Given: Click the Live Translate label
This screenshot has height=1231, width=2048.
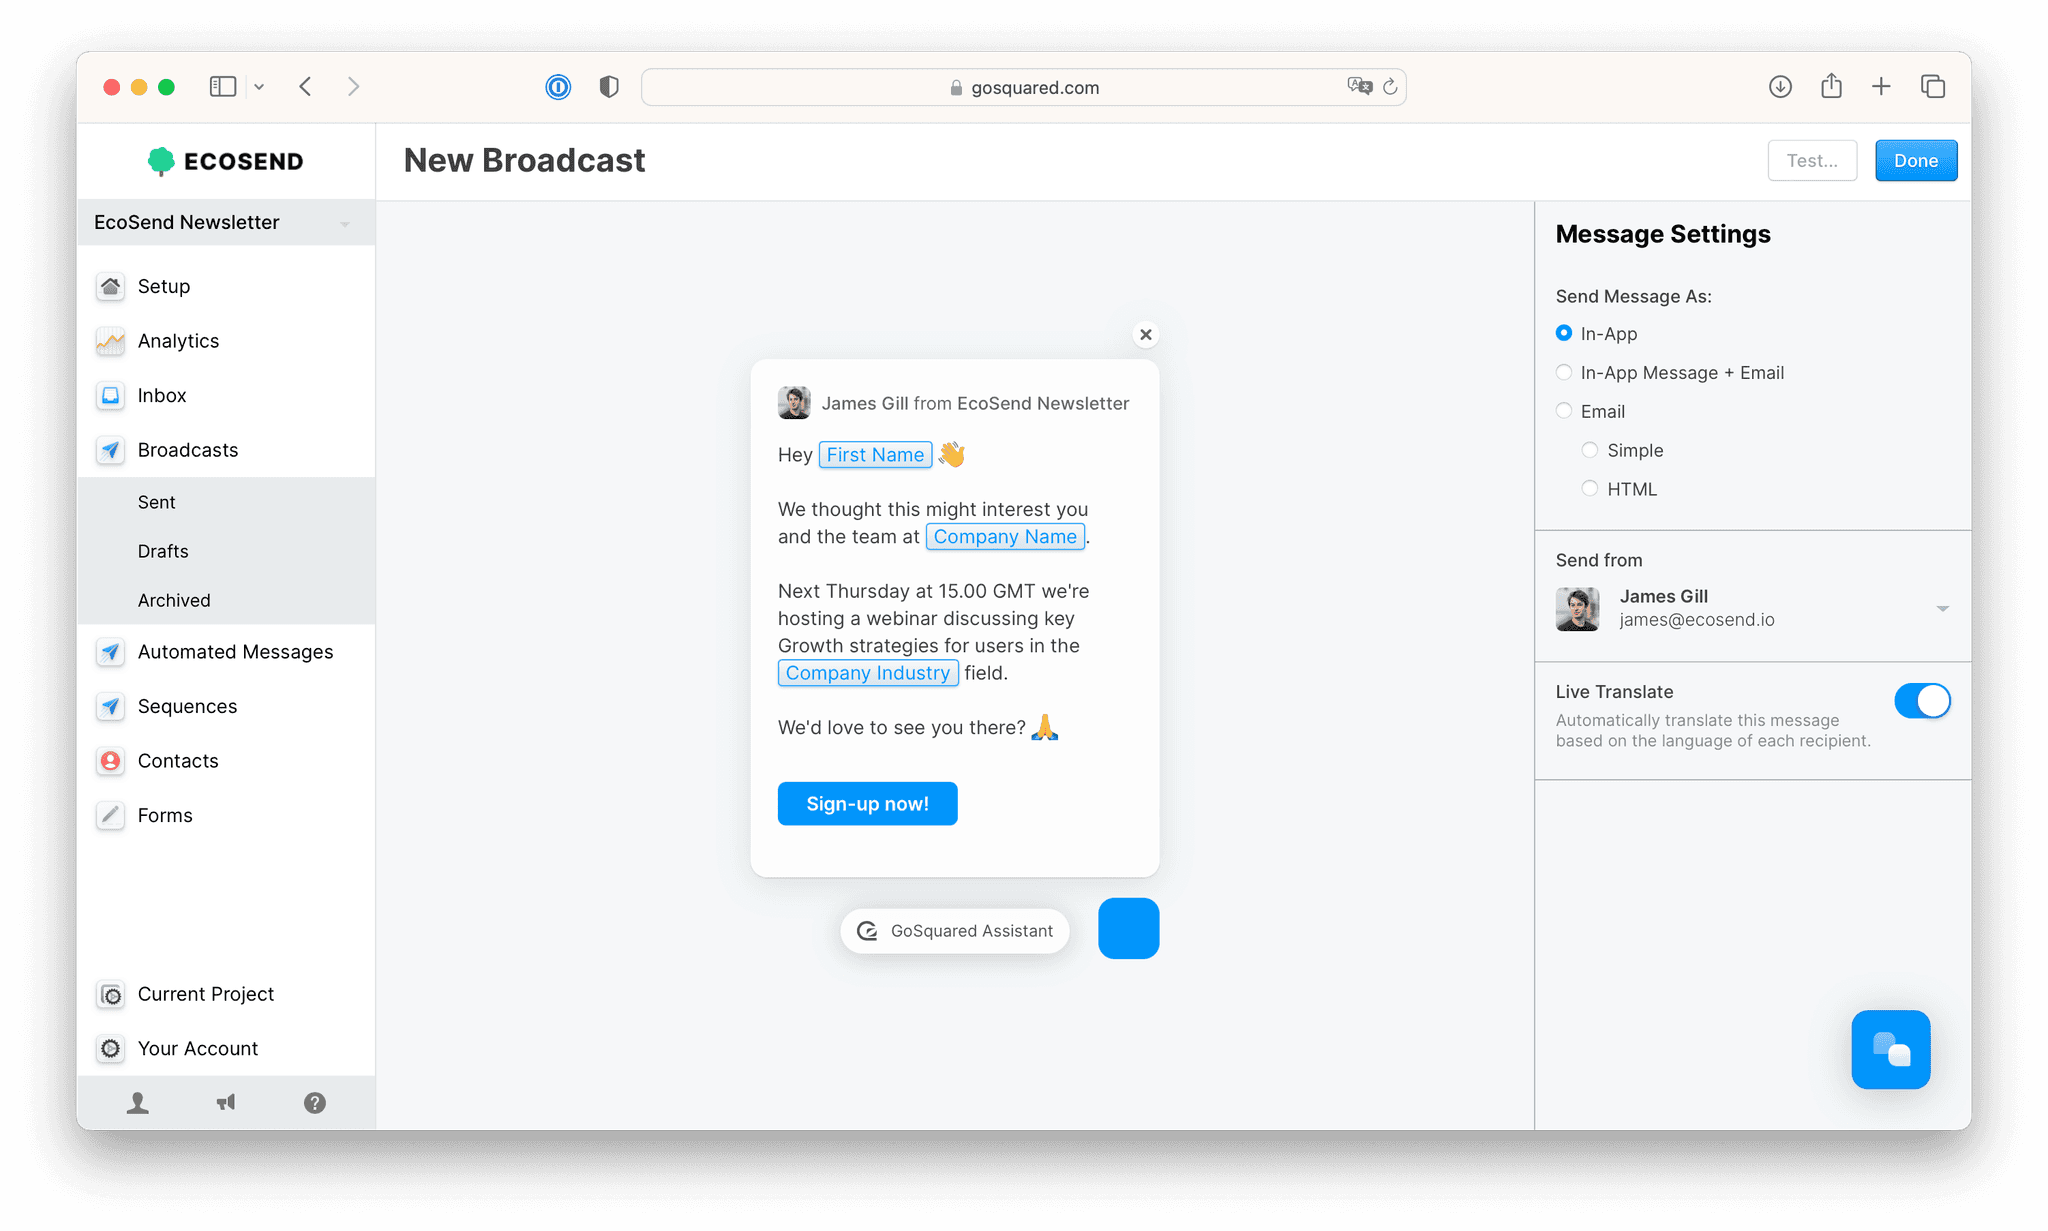Looking at the screenshot, I should [x=1614, y=692].
